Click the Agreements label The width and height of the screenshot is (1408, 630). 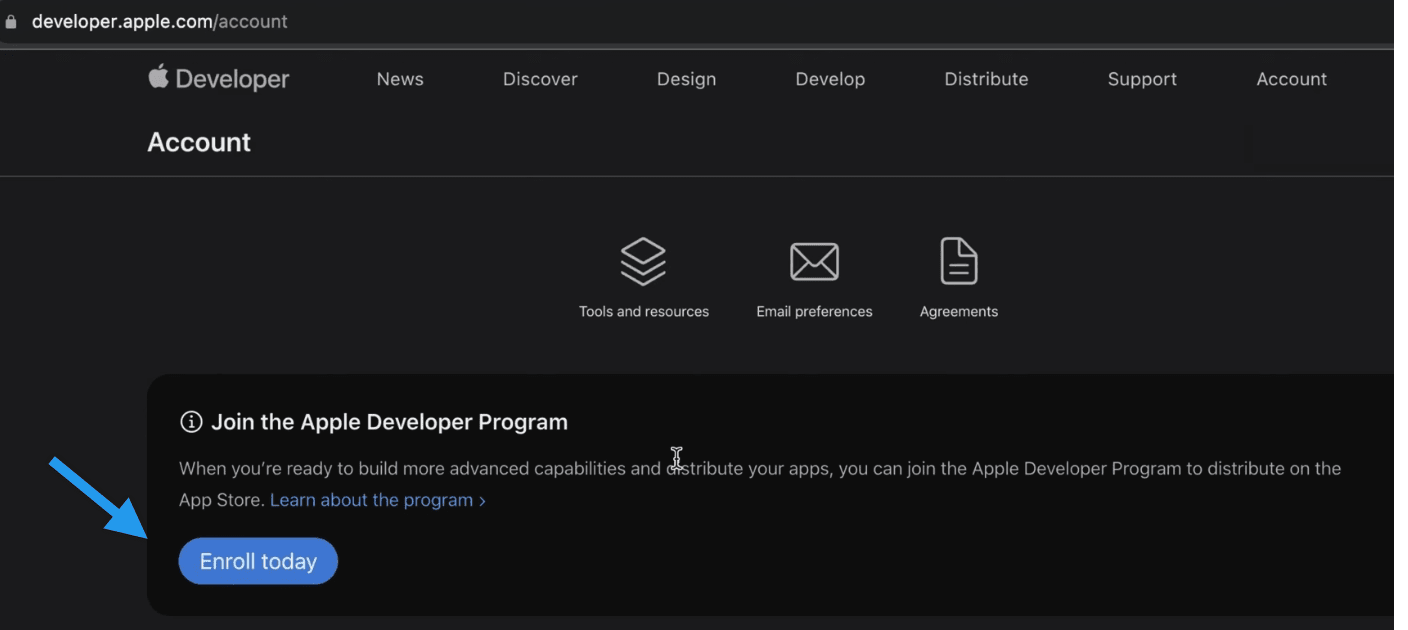click(959, 311)
